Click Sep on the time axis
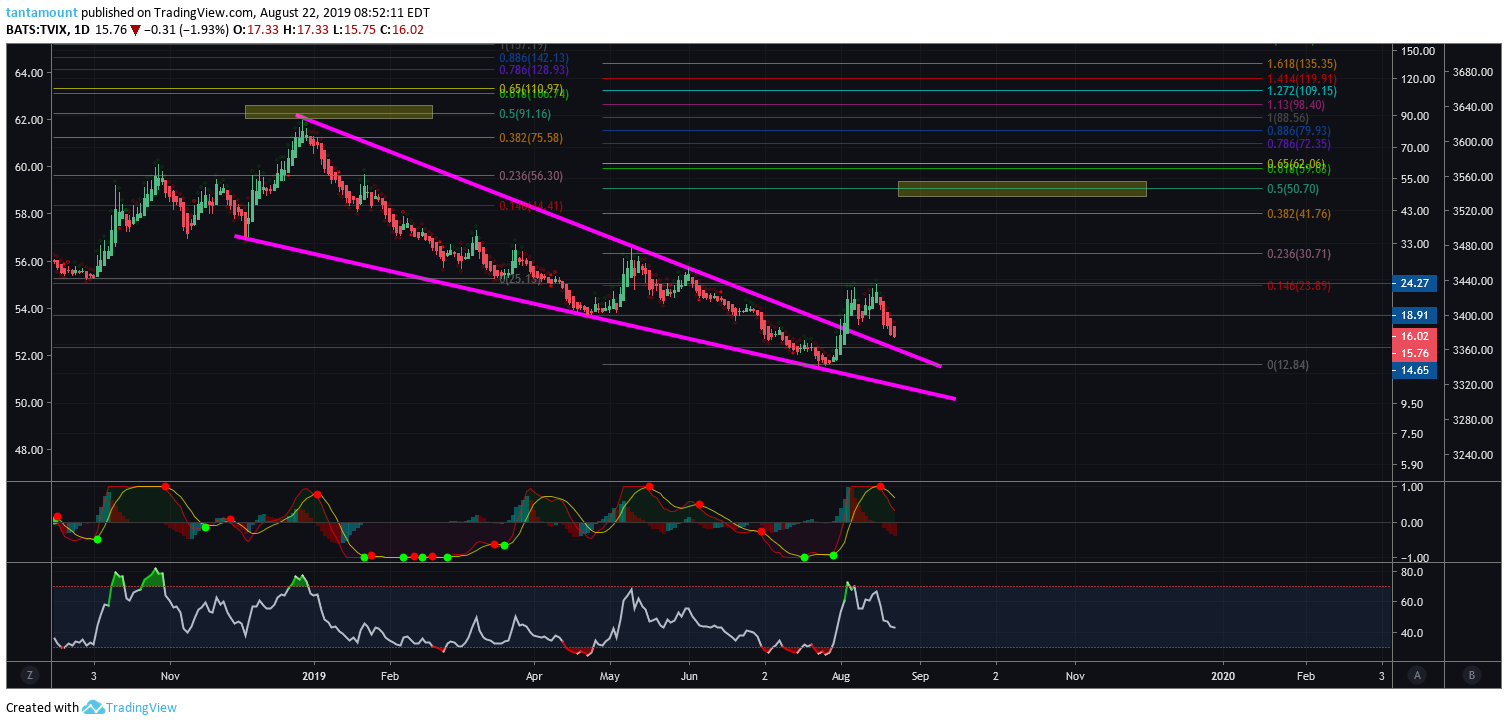This screenshot has height=725, width=1508. pyautogui.click(x=920, y=675)
